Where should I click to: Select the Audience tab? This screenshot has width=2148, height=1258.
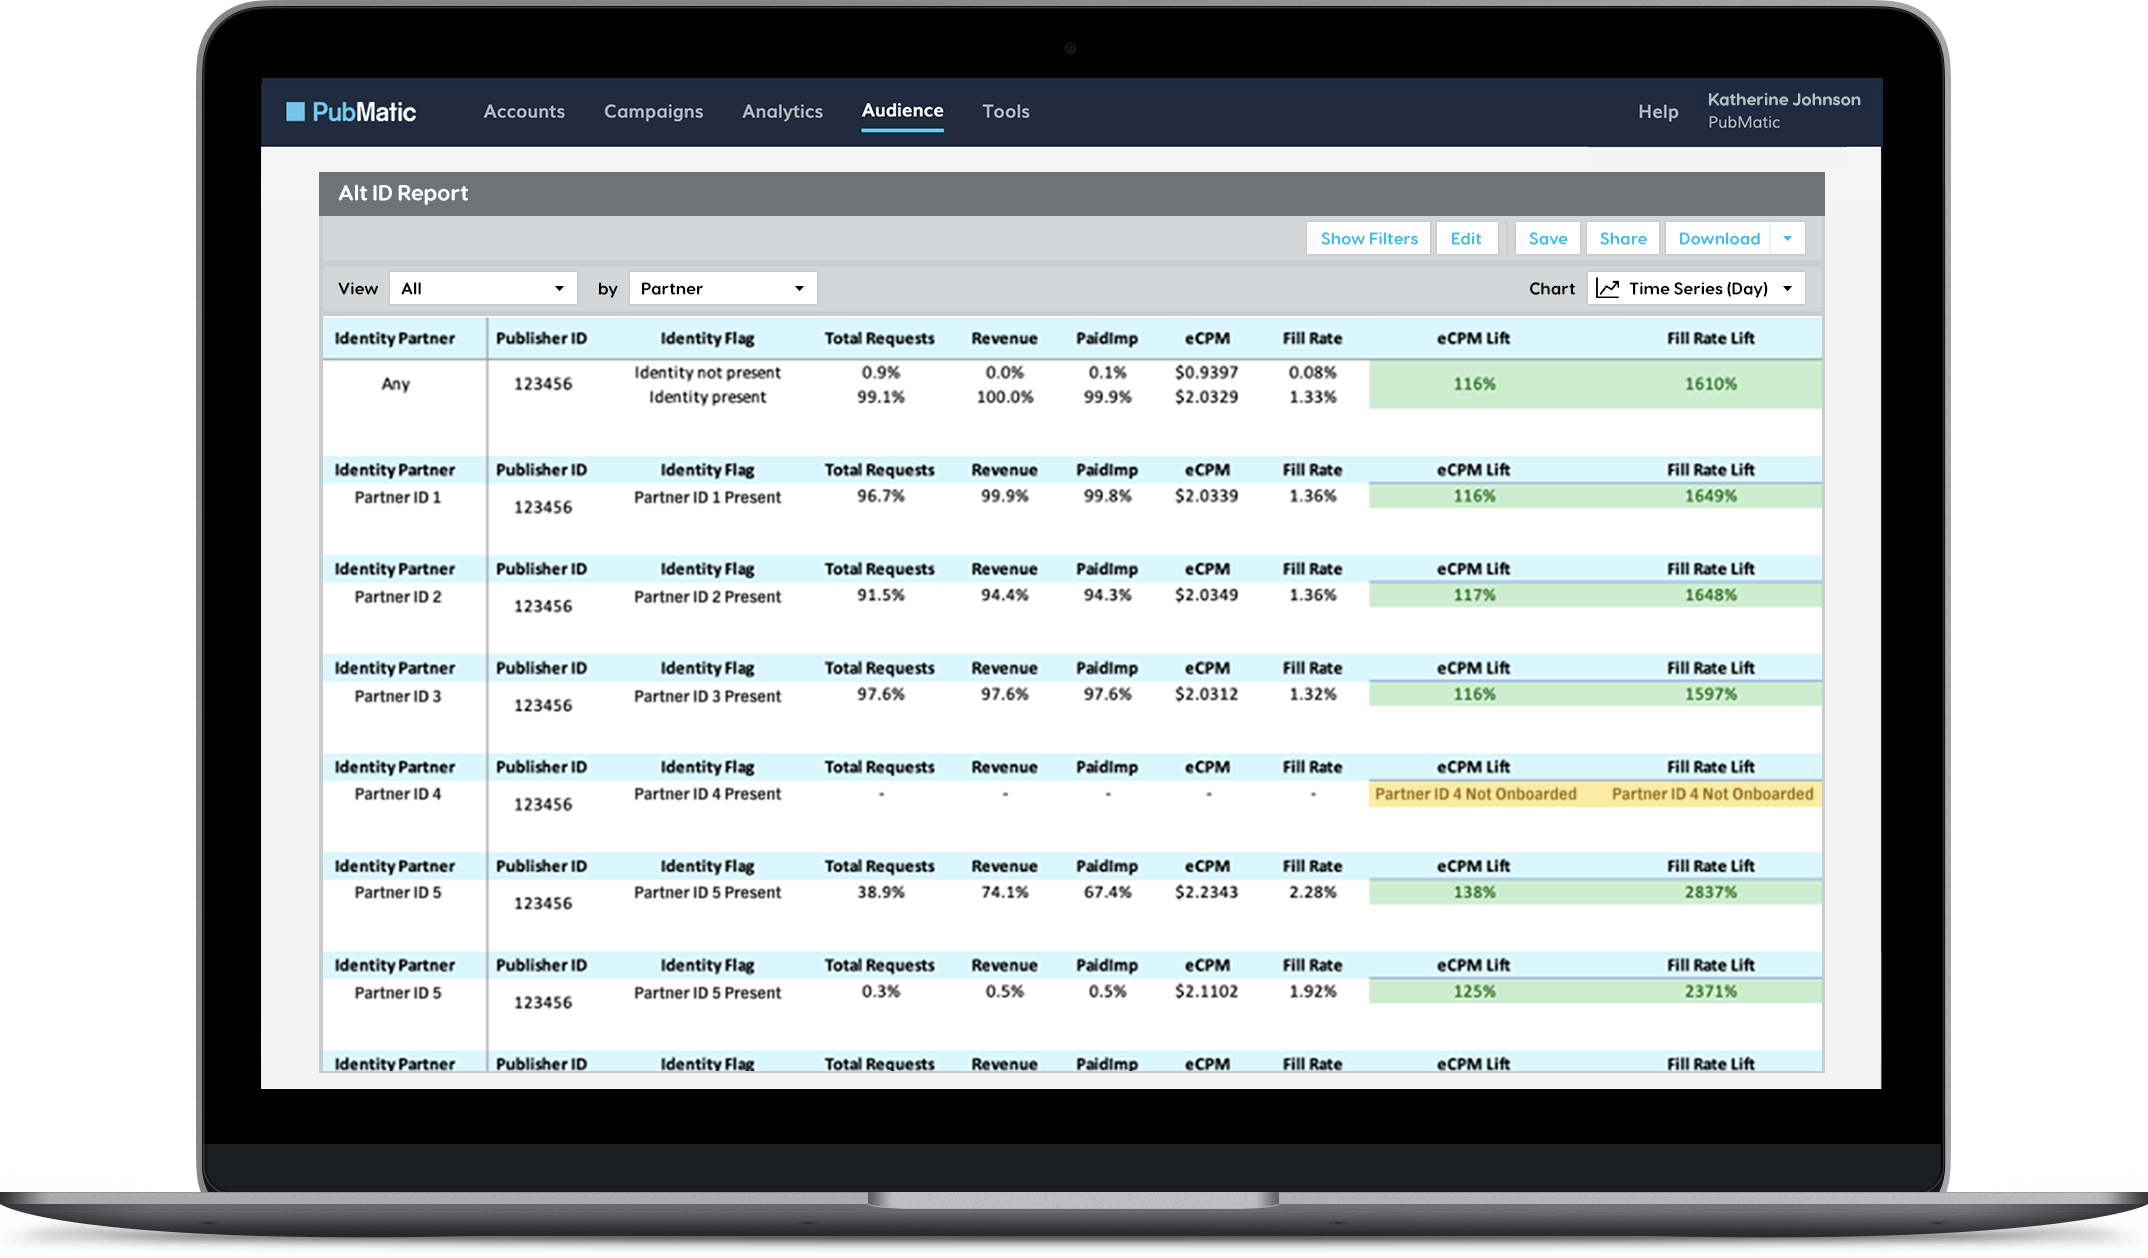(x=902, y=111)
